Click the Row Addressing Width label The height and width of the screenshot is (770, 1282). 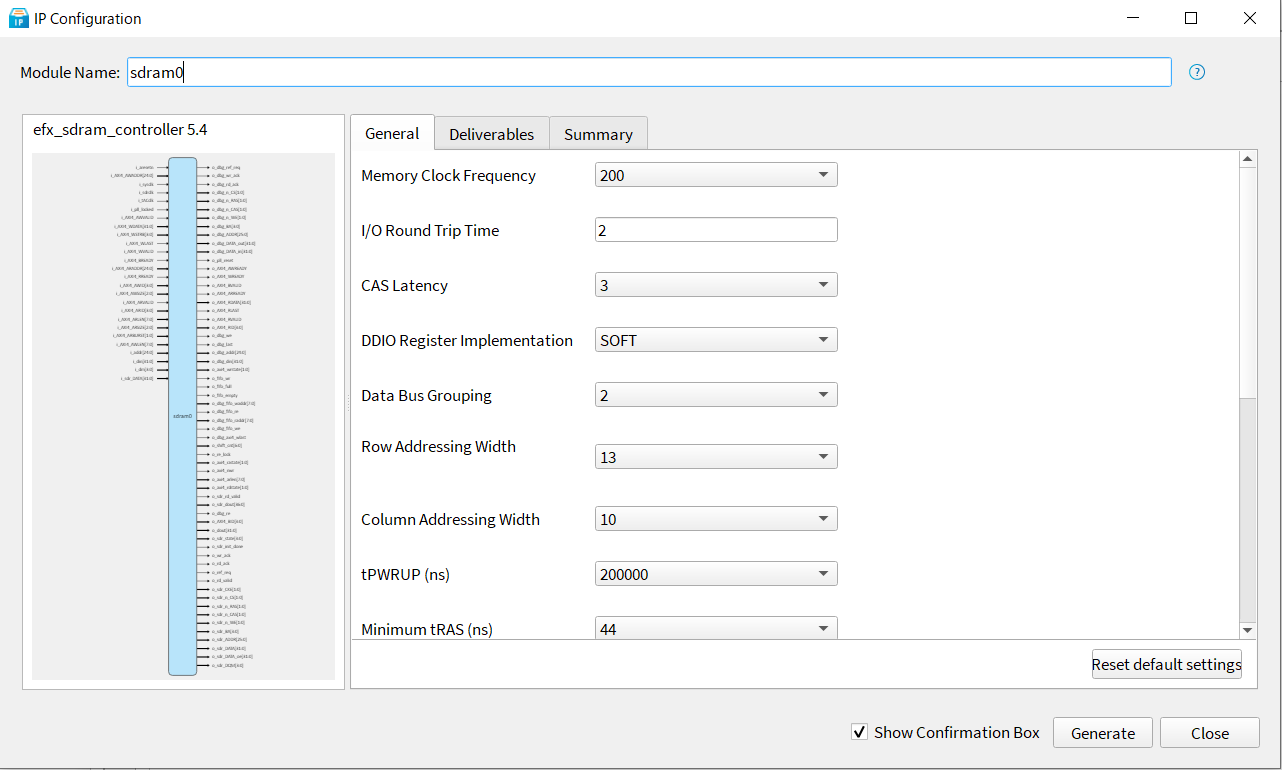tap(438, 446)
